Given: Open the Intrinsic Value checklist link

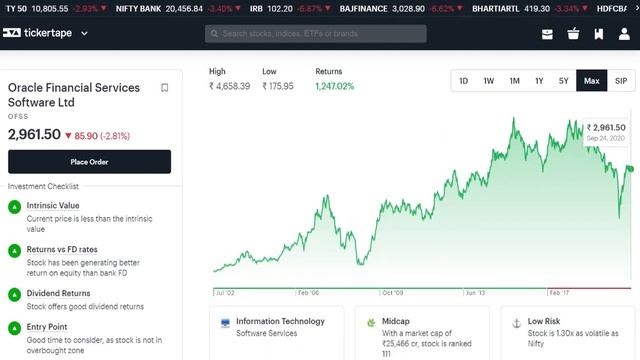Looking at the screenshot, I should click(53, 206).
